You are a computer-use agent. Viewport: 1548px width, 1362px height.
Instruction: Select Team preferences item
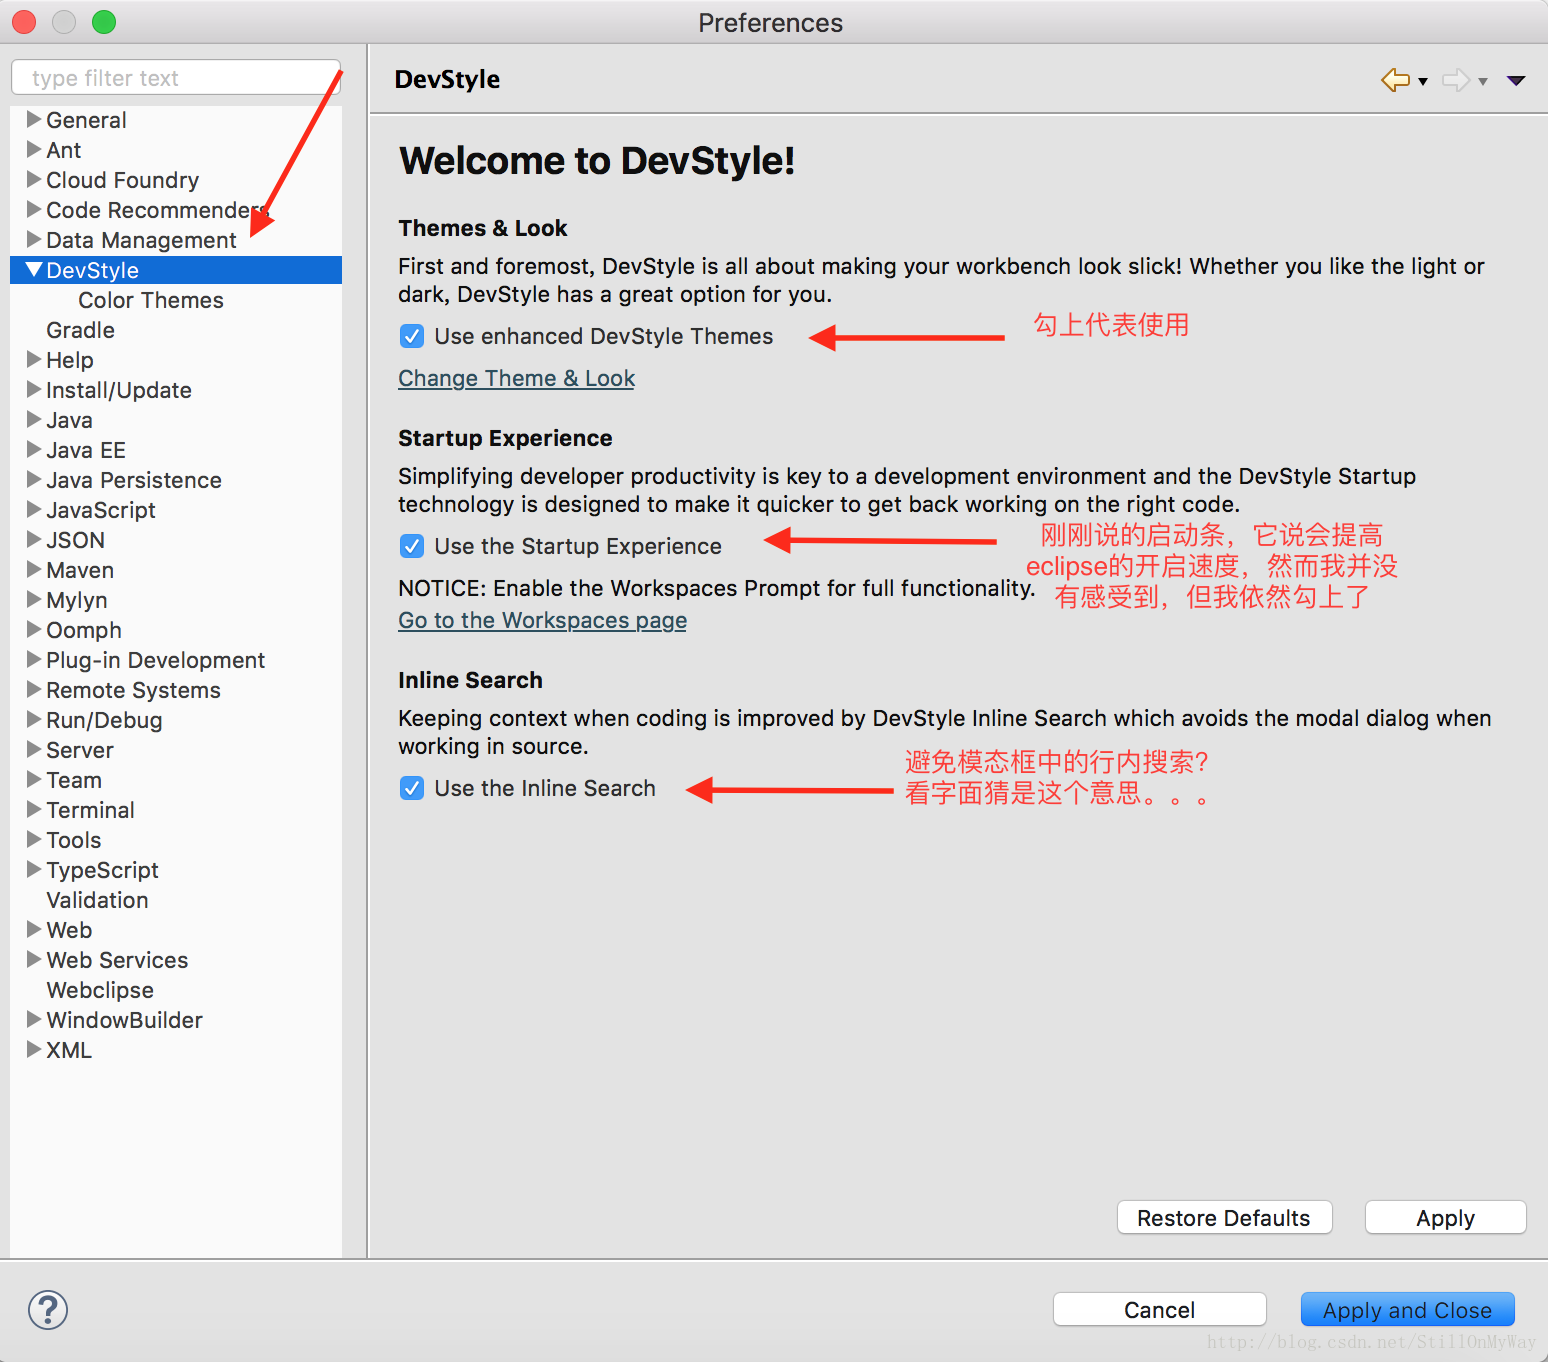[x=74, y=780]
